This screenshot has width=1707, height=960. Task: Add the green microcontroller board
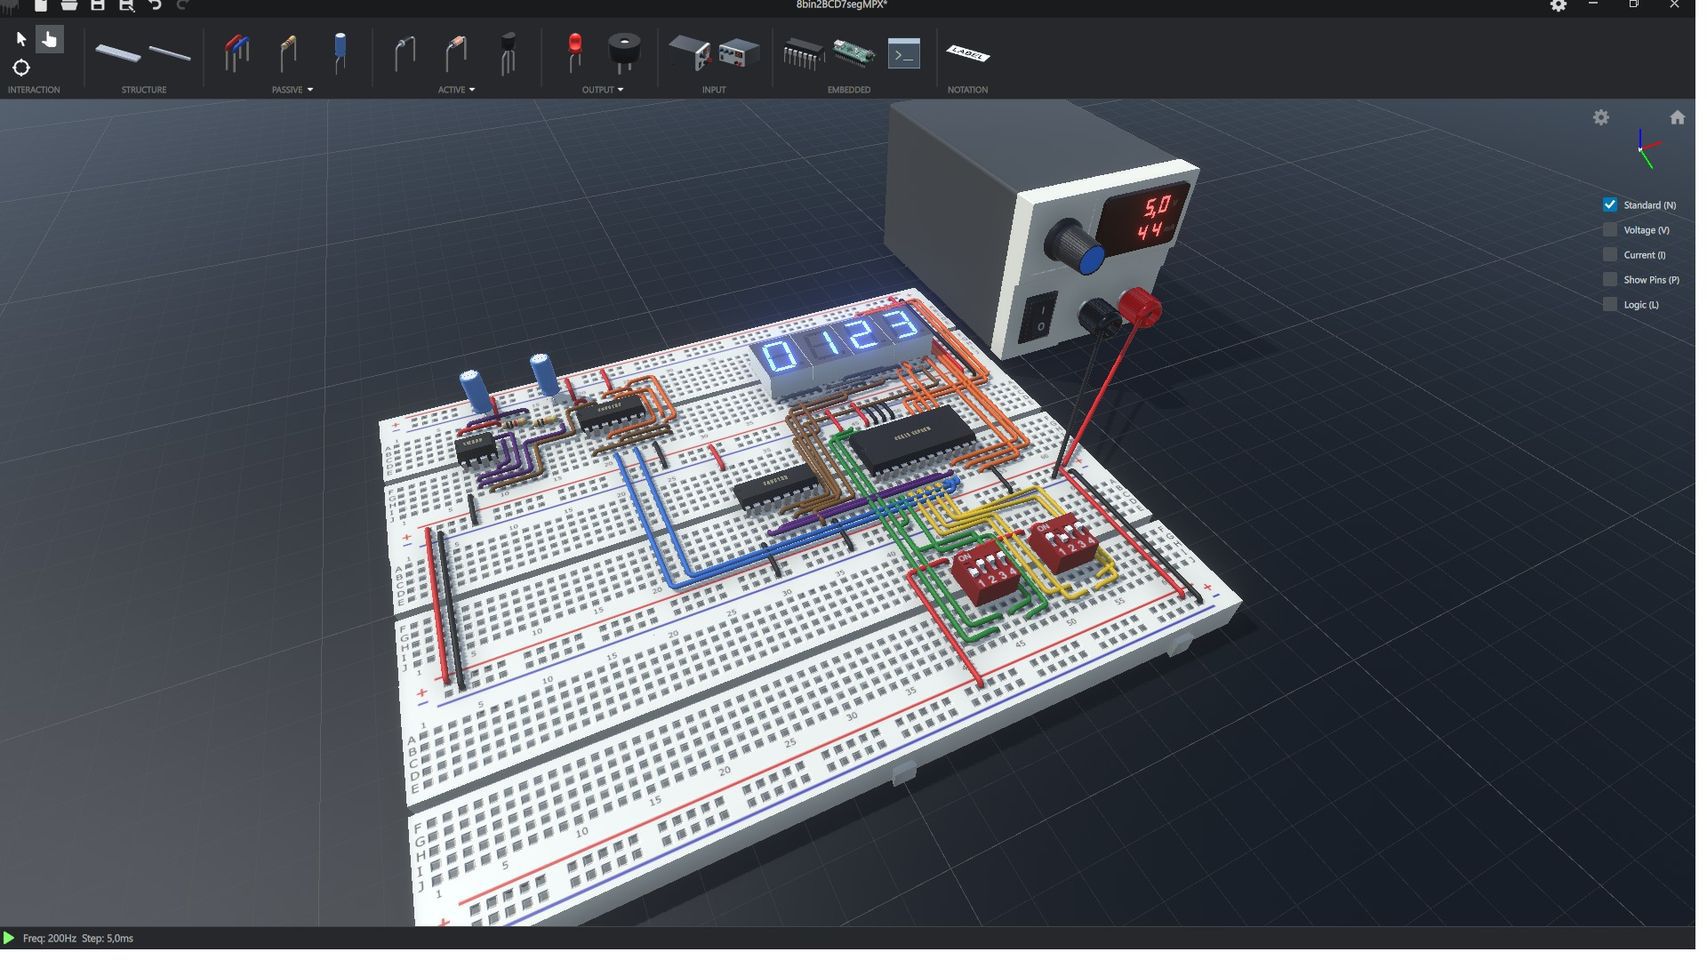[854, 53]
